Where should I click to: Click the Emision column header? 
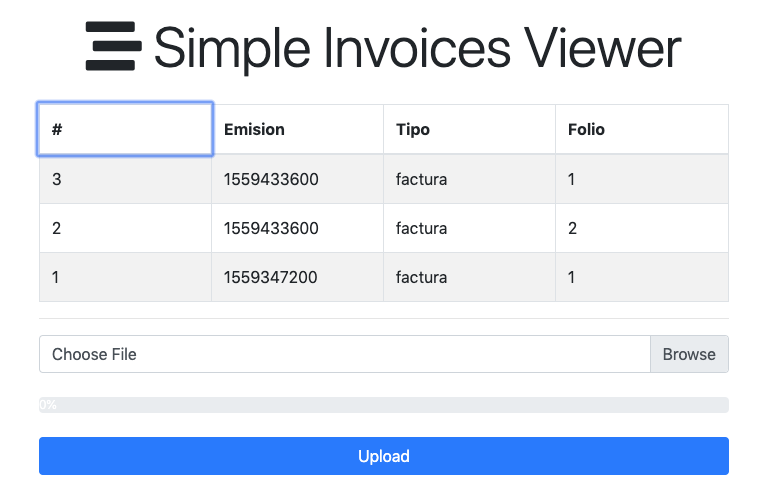coord(298,129)
